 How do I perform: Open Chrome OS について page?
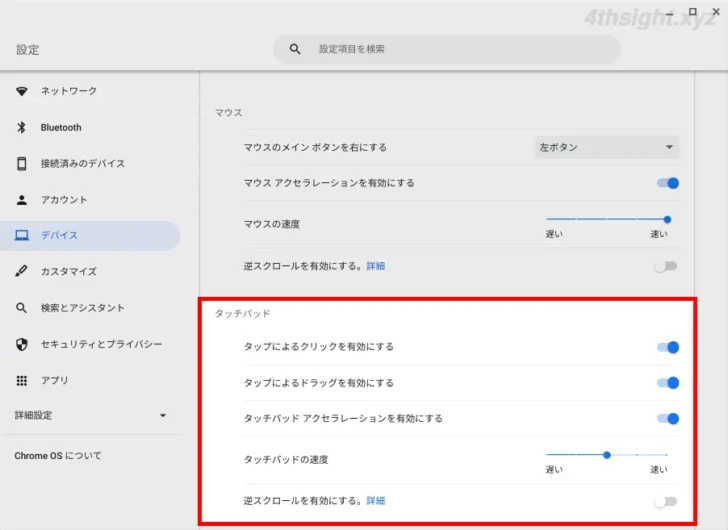[58, 456]
